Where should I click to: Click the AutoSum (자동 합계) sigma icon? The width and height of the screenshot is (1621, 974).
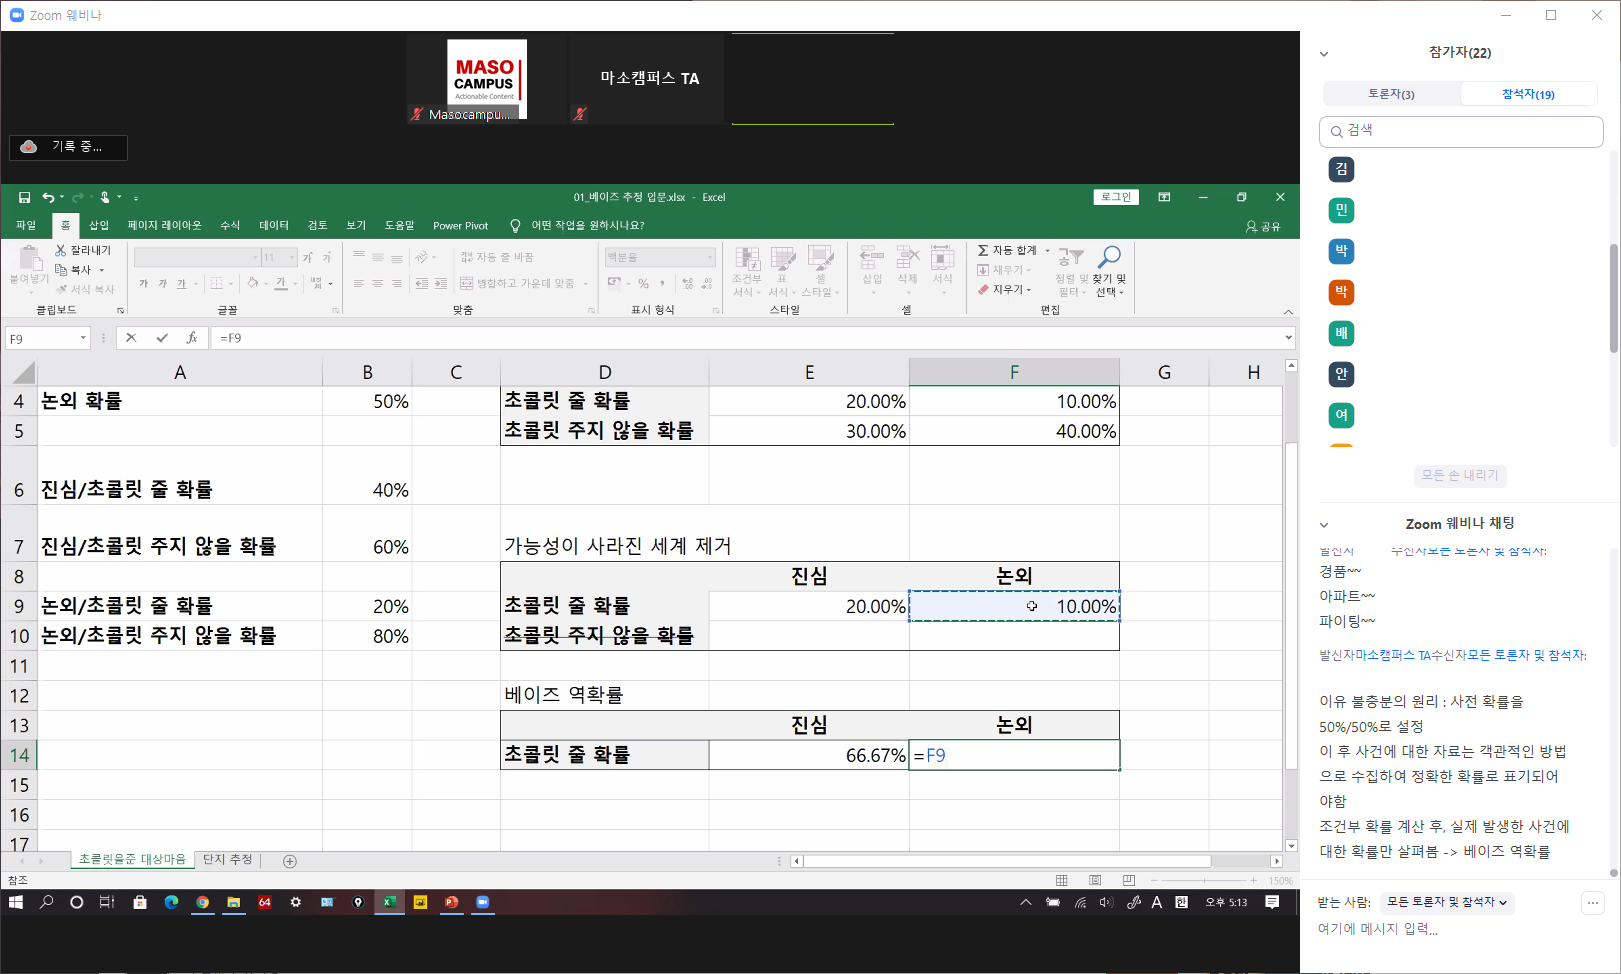pyautogui.click(x=983, y=250)
